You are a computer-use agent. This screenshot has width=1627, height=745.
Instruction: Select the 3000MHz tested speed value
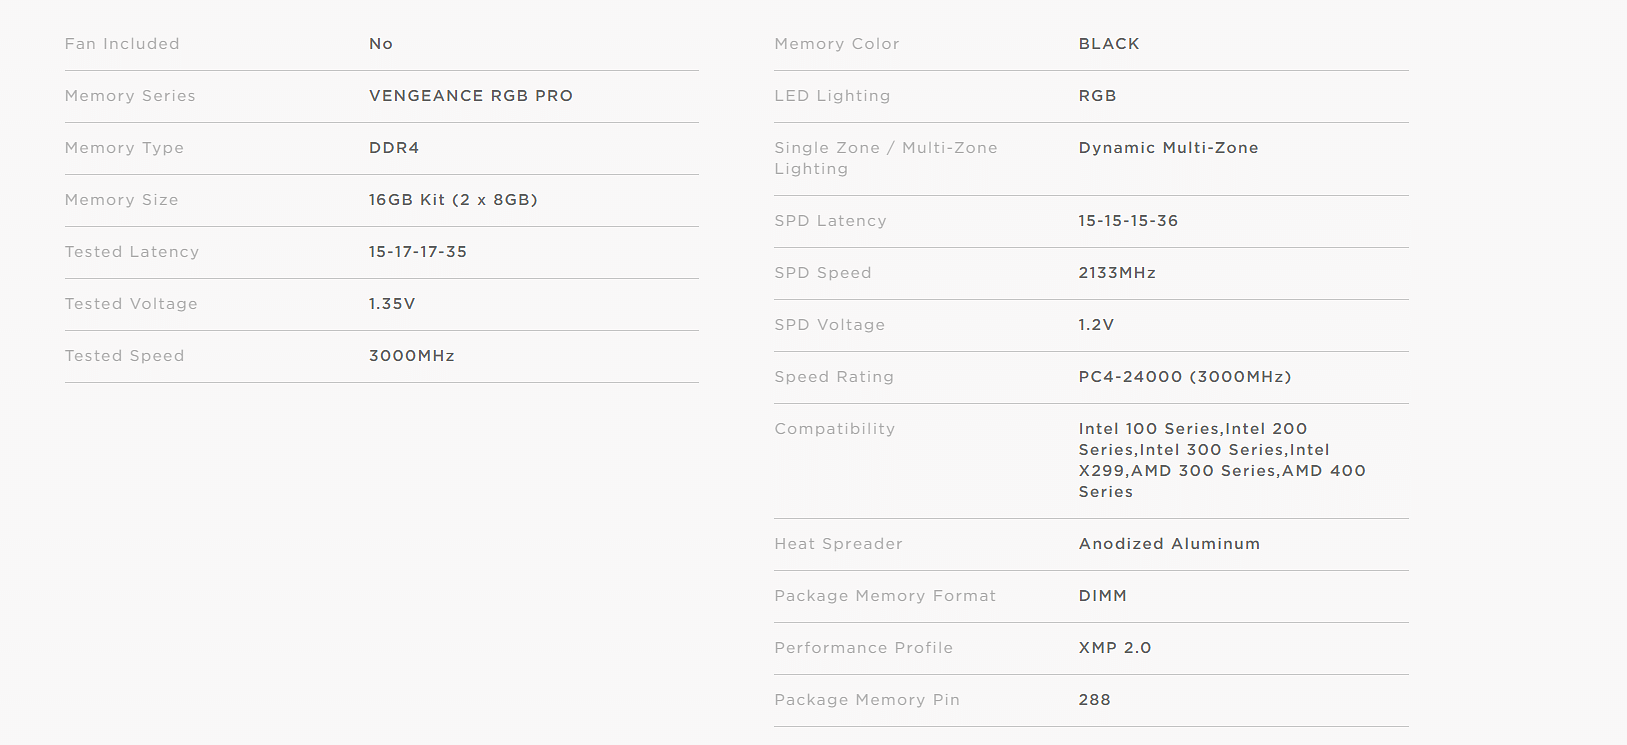point(411,356)
